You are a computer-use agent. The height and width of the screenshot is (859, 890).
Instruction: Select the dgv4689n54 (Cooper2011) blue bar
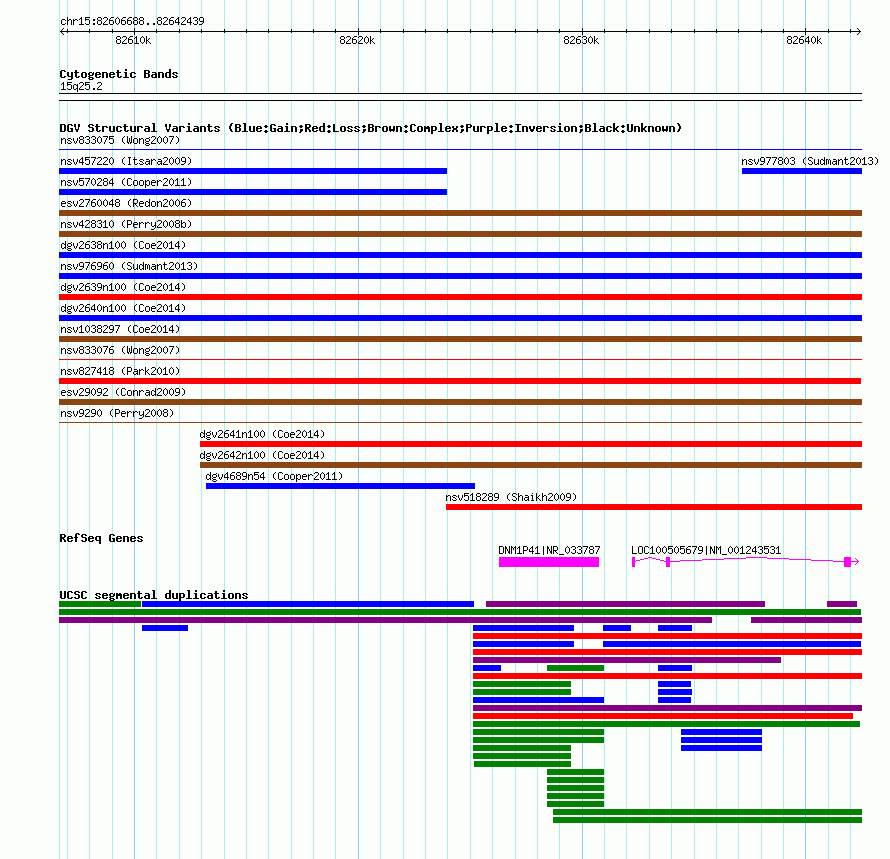[341, 486]
